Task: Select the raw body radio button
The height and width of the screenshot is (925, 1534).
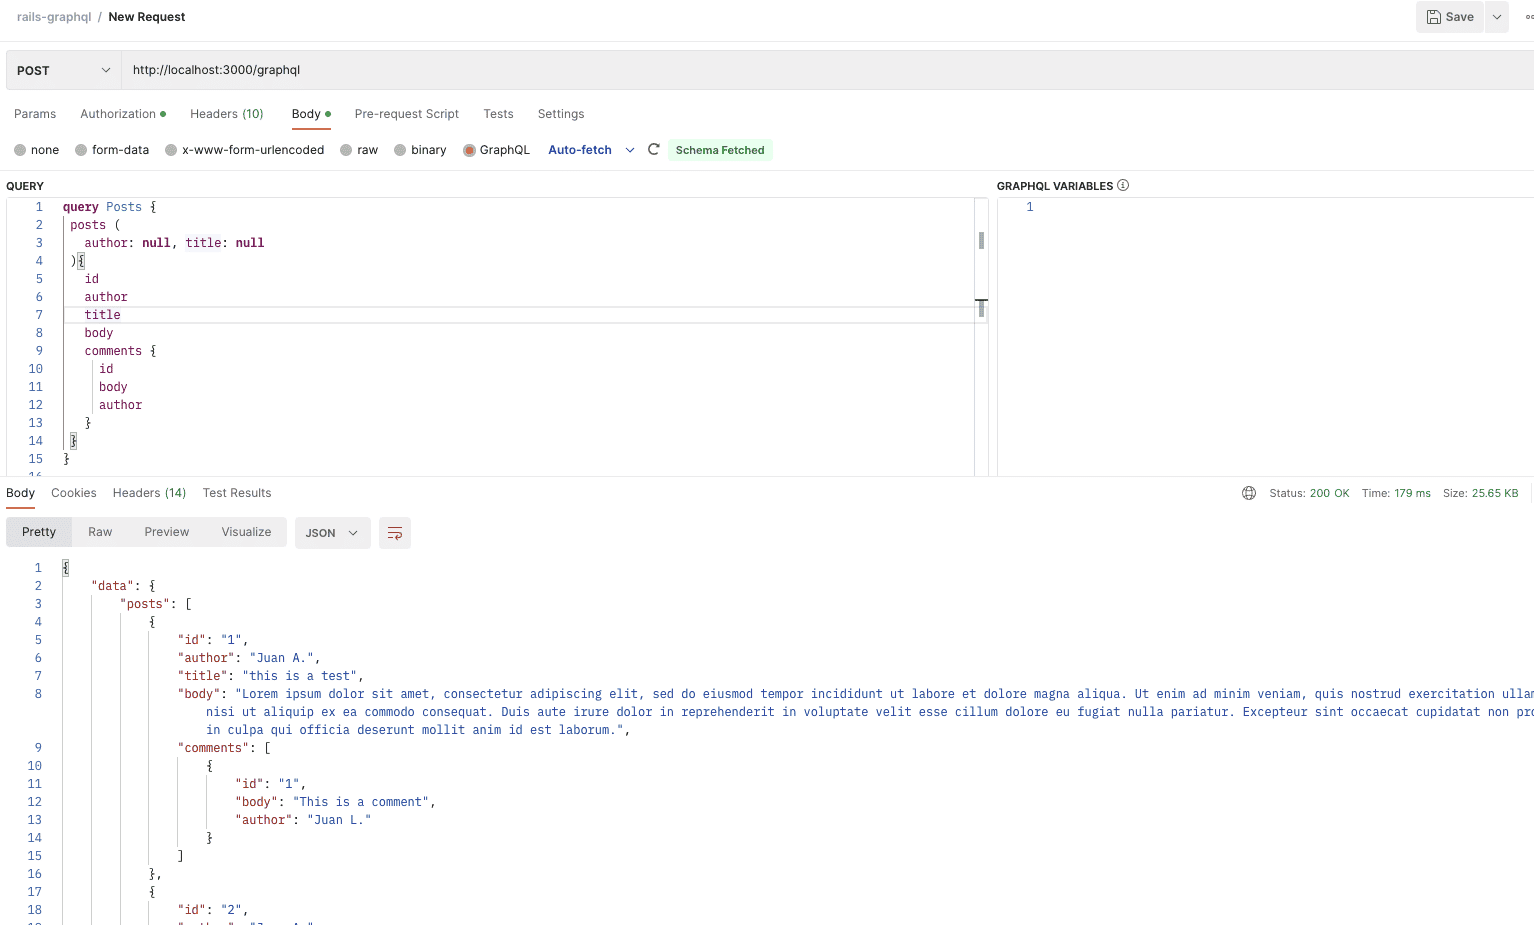Action: click(x=346, y=150)
